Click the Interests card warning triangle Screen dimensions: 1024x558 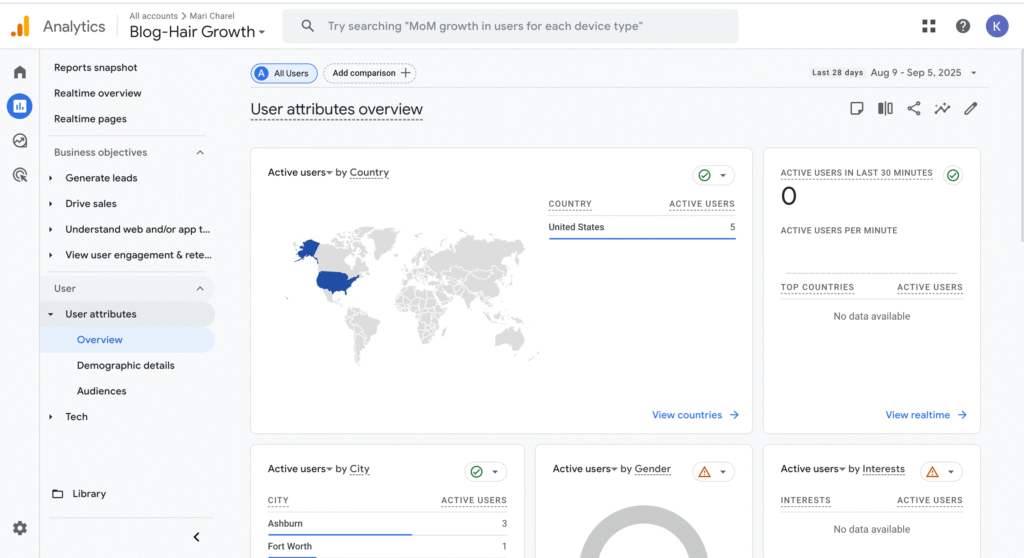[932, 471]
